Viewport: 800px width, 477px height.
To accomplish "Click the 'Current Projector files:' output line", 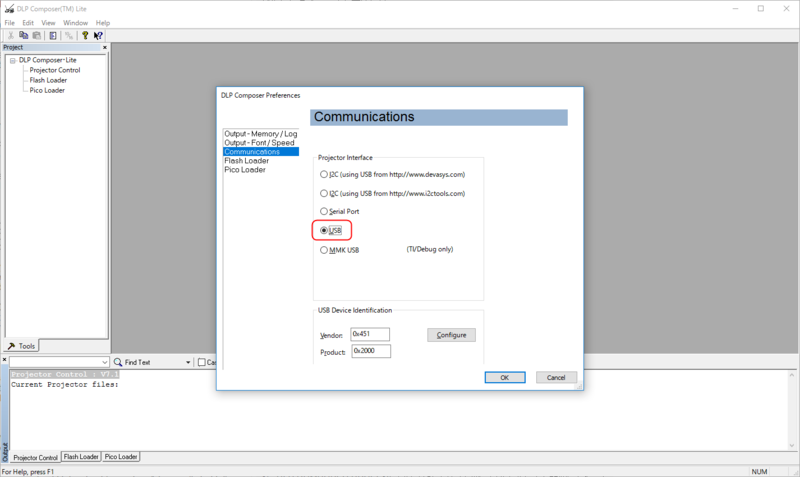I will point(65,385).
